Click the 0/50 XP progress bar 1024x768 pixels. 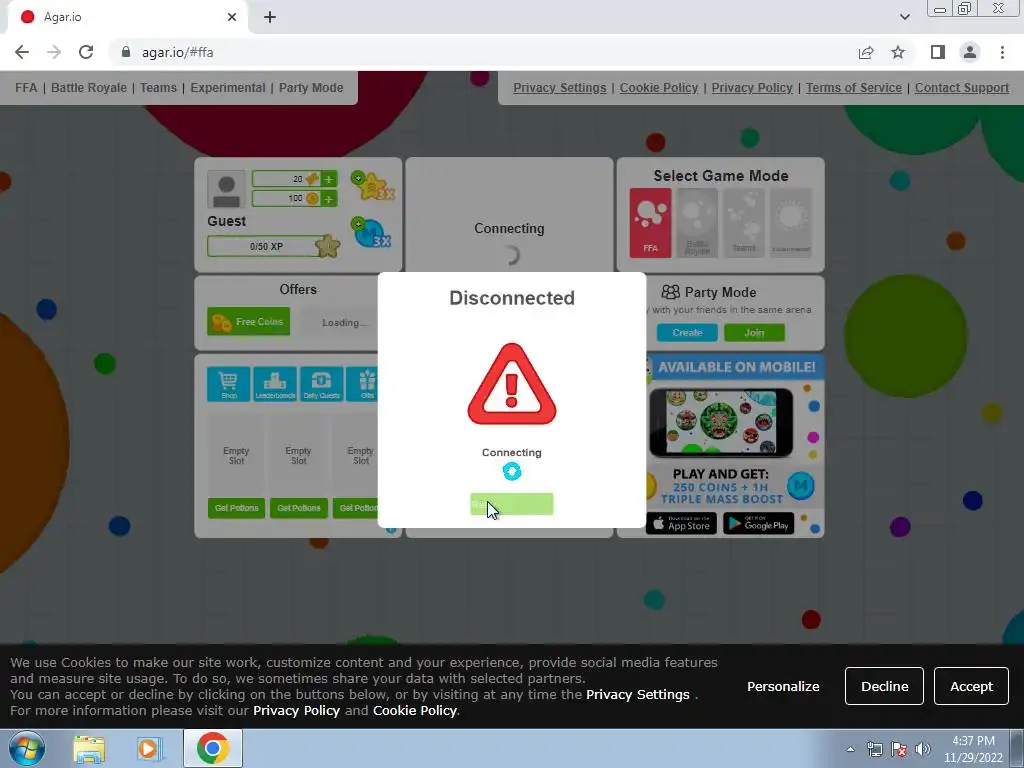tap(266, 246)
